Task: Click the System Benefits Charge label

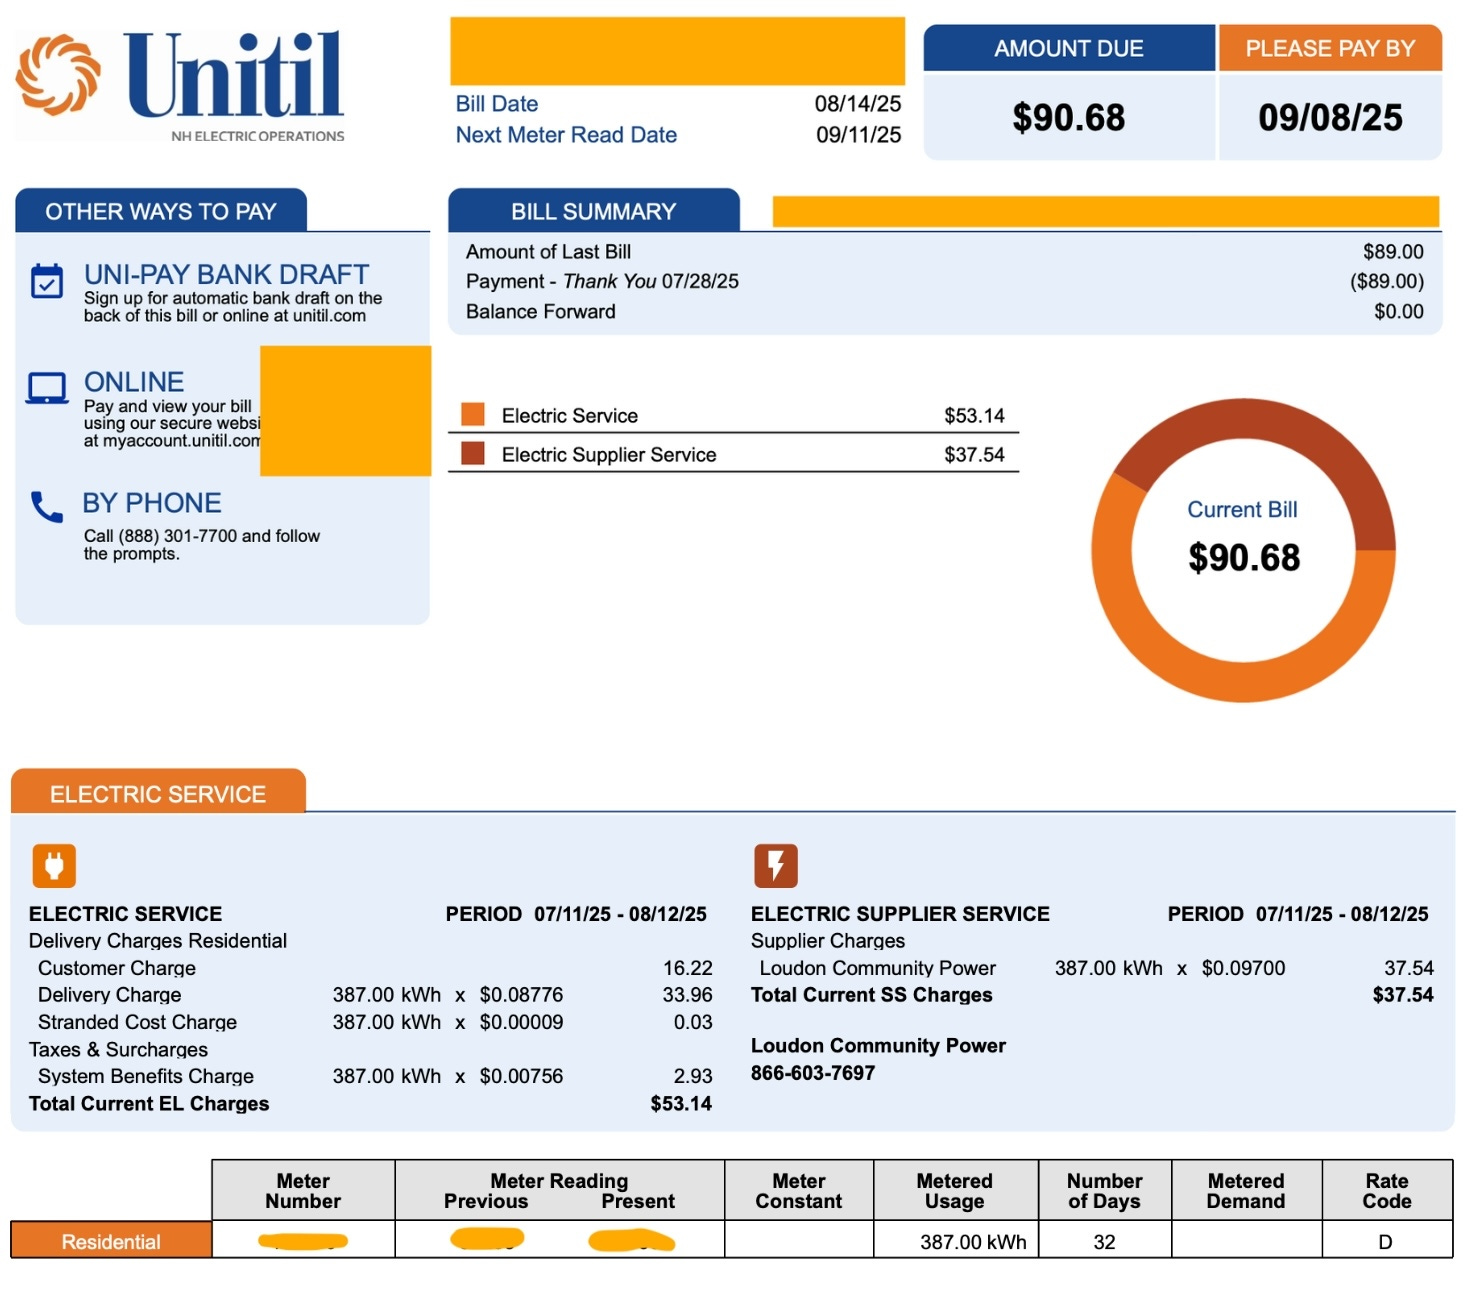Action: [146, 1076]
